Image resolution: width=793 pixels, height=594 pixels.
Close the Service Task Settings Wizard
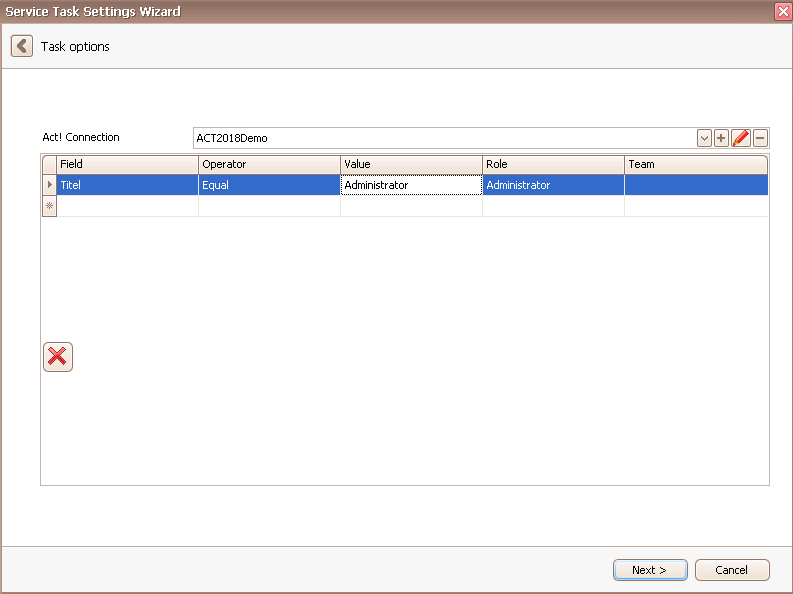783,11
